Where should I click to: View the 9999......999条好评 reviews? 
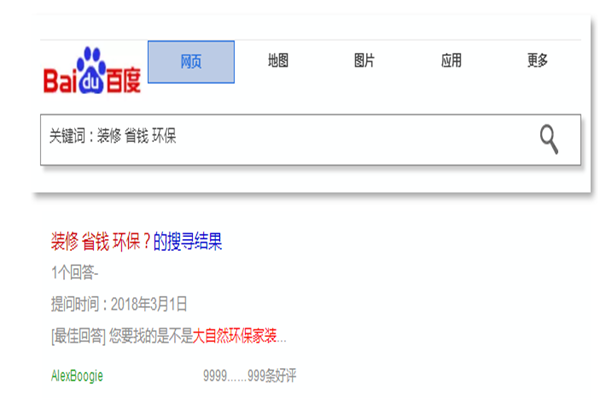[249, 376]
